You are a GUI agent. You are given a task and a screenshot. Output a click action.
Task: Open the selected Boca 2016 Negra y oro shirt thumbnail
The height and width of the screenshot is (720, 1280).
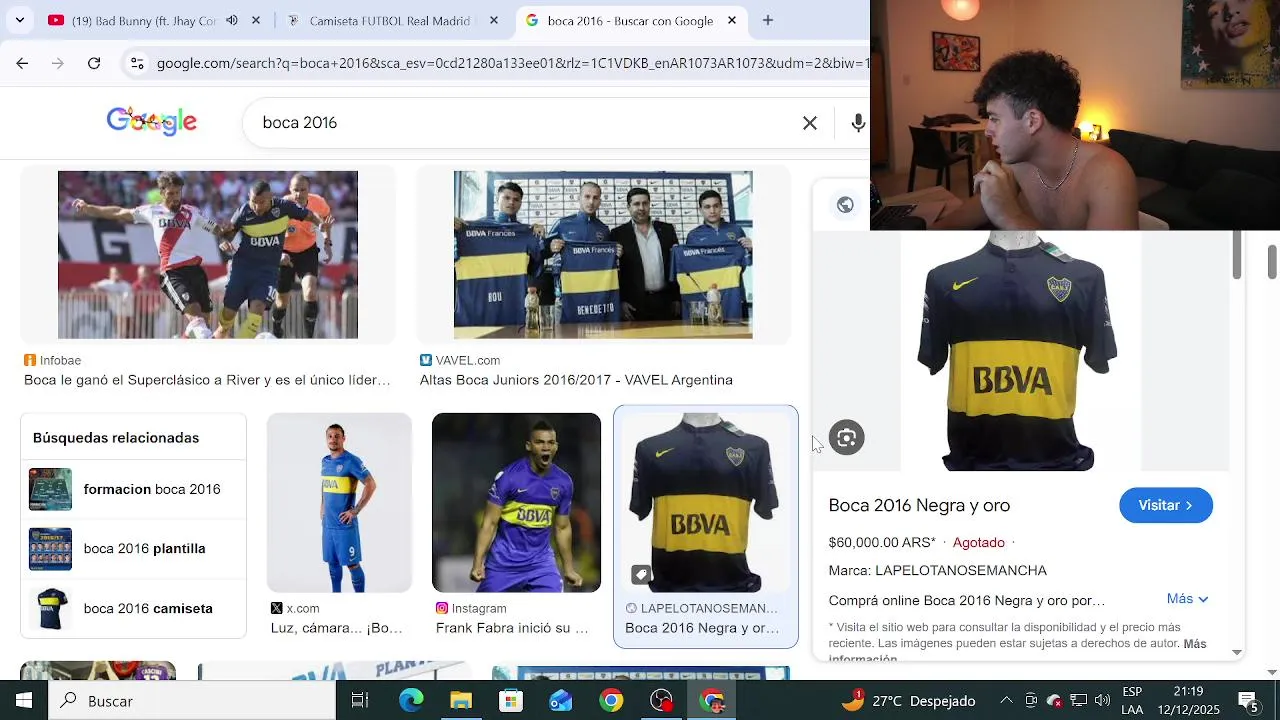[706, 503]
